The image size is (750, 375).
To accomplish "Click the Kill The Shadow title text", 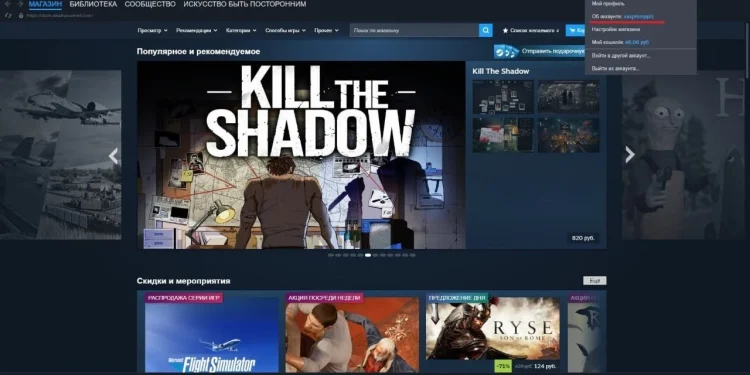I will pos(501,71).
